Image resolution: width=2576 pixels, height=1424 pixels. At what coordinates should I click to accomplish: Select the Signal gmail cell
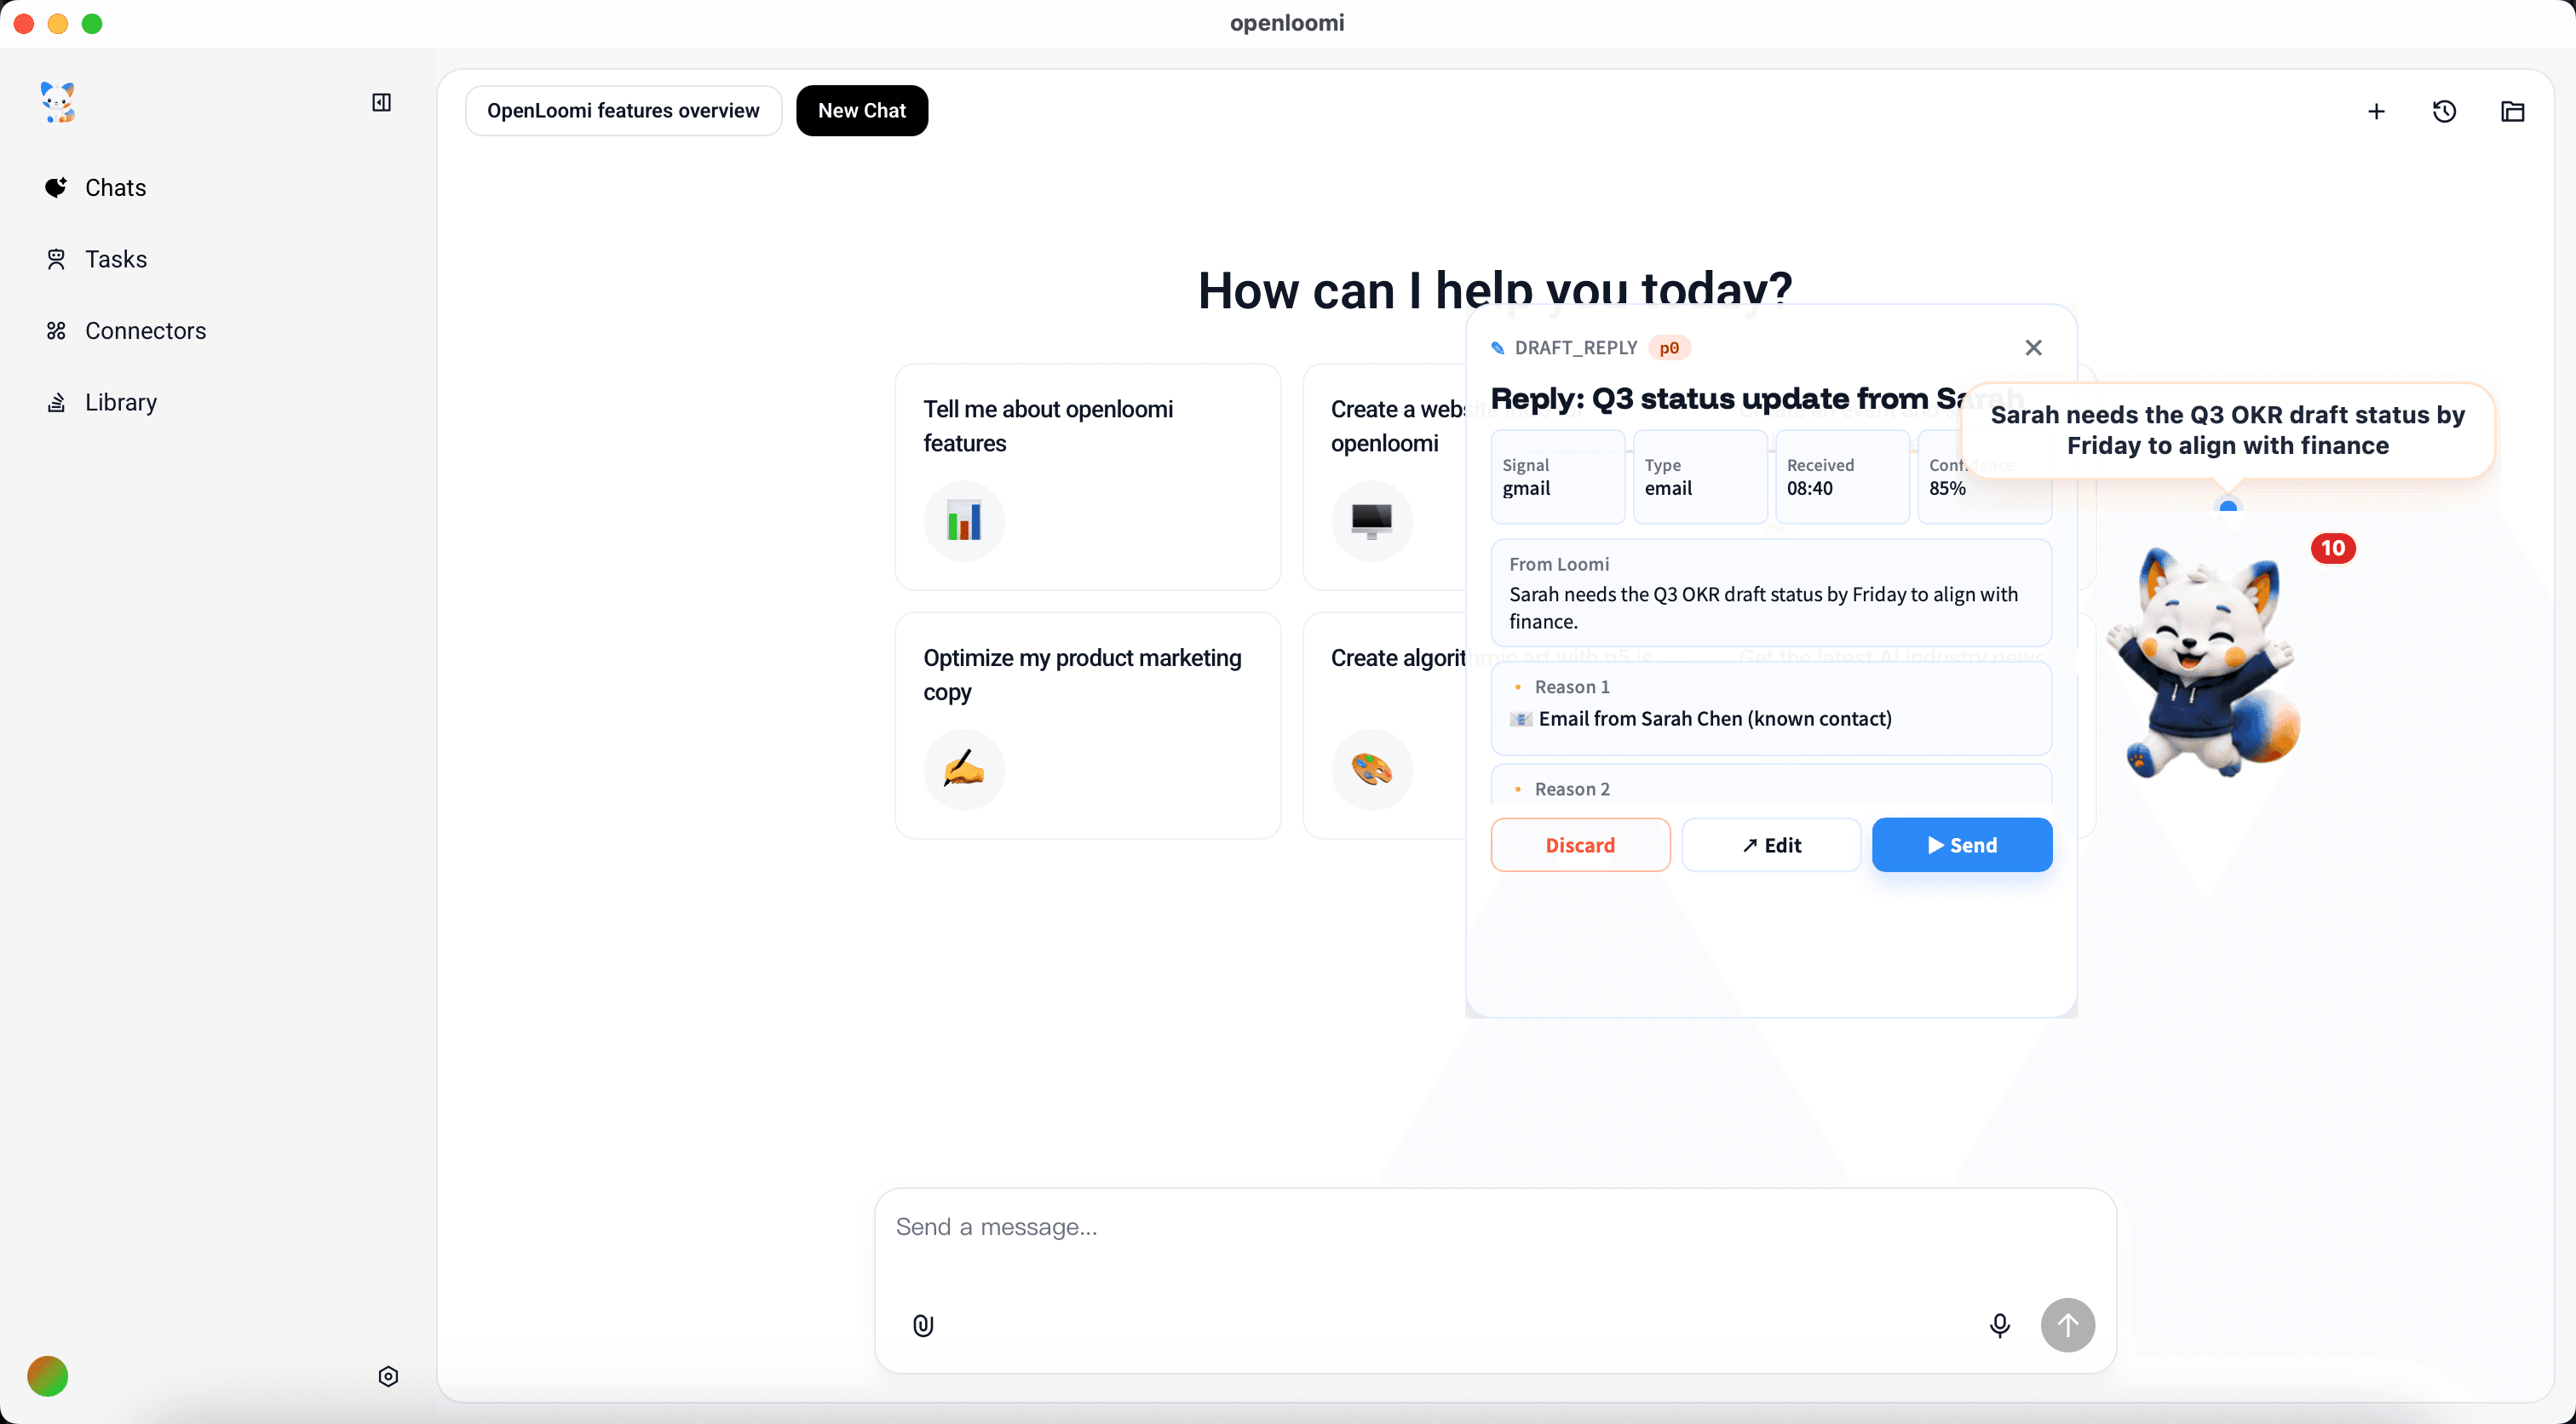[1557, 477]
